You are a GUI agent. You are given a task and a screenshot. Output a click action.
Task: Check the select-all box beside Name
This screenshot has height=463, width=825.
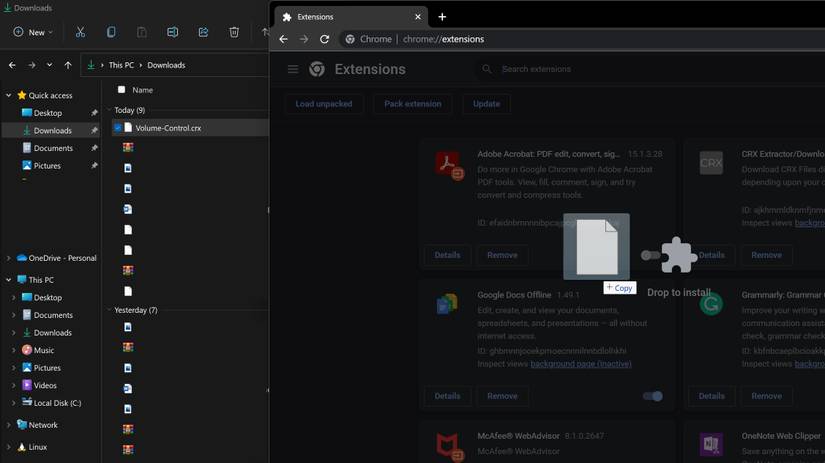122,89
